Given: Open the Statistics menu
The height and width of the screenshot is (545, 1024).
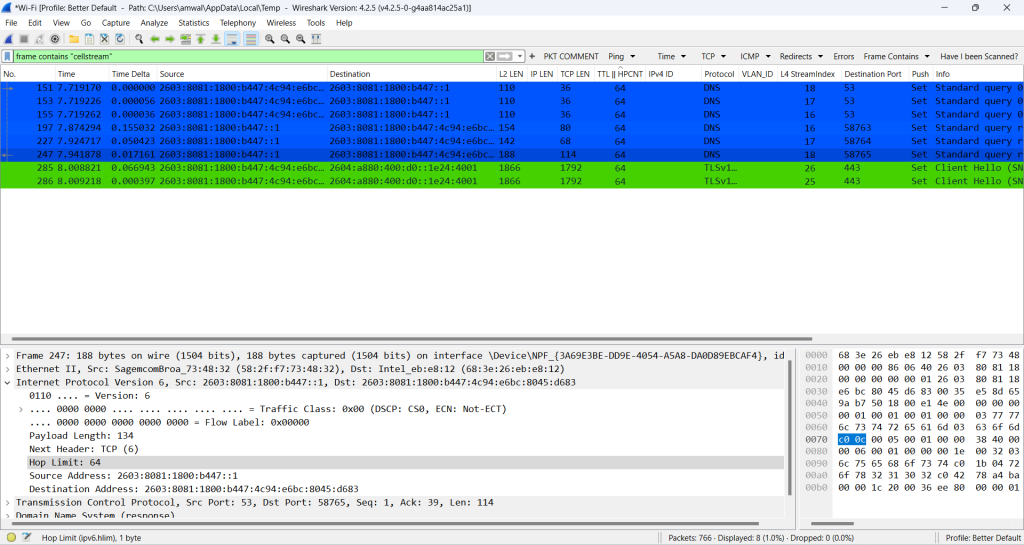Looking at the screenshot, I should click(x=193, y=22).
